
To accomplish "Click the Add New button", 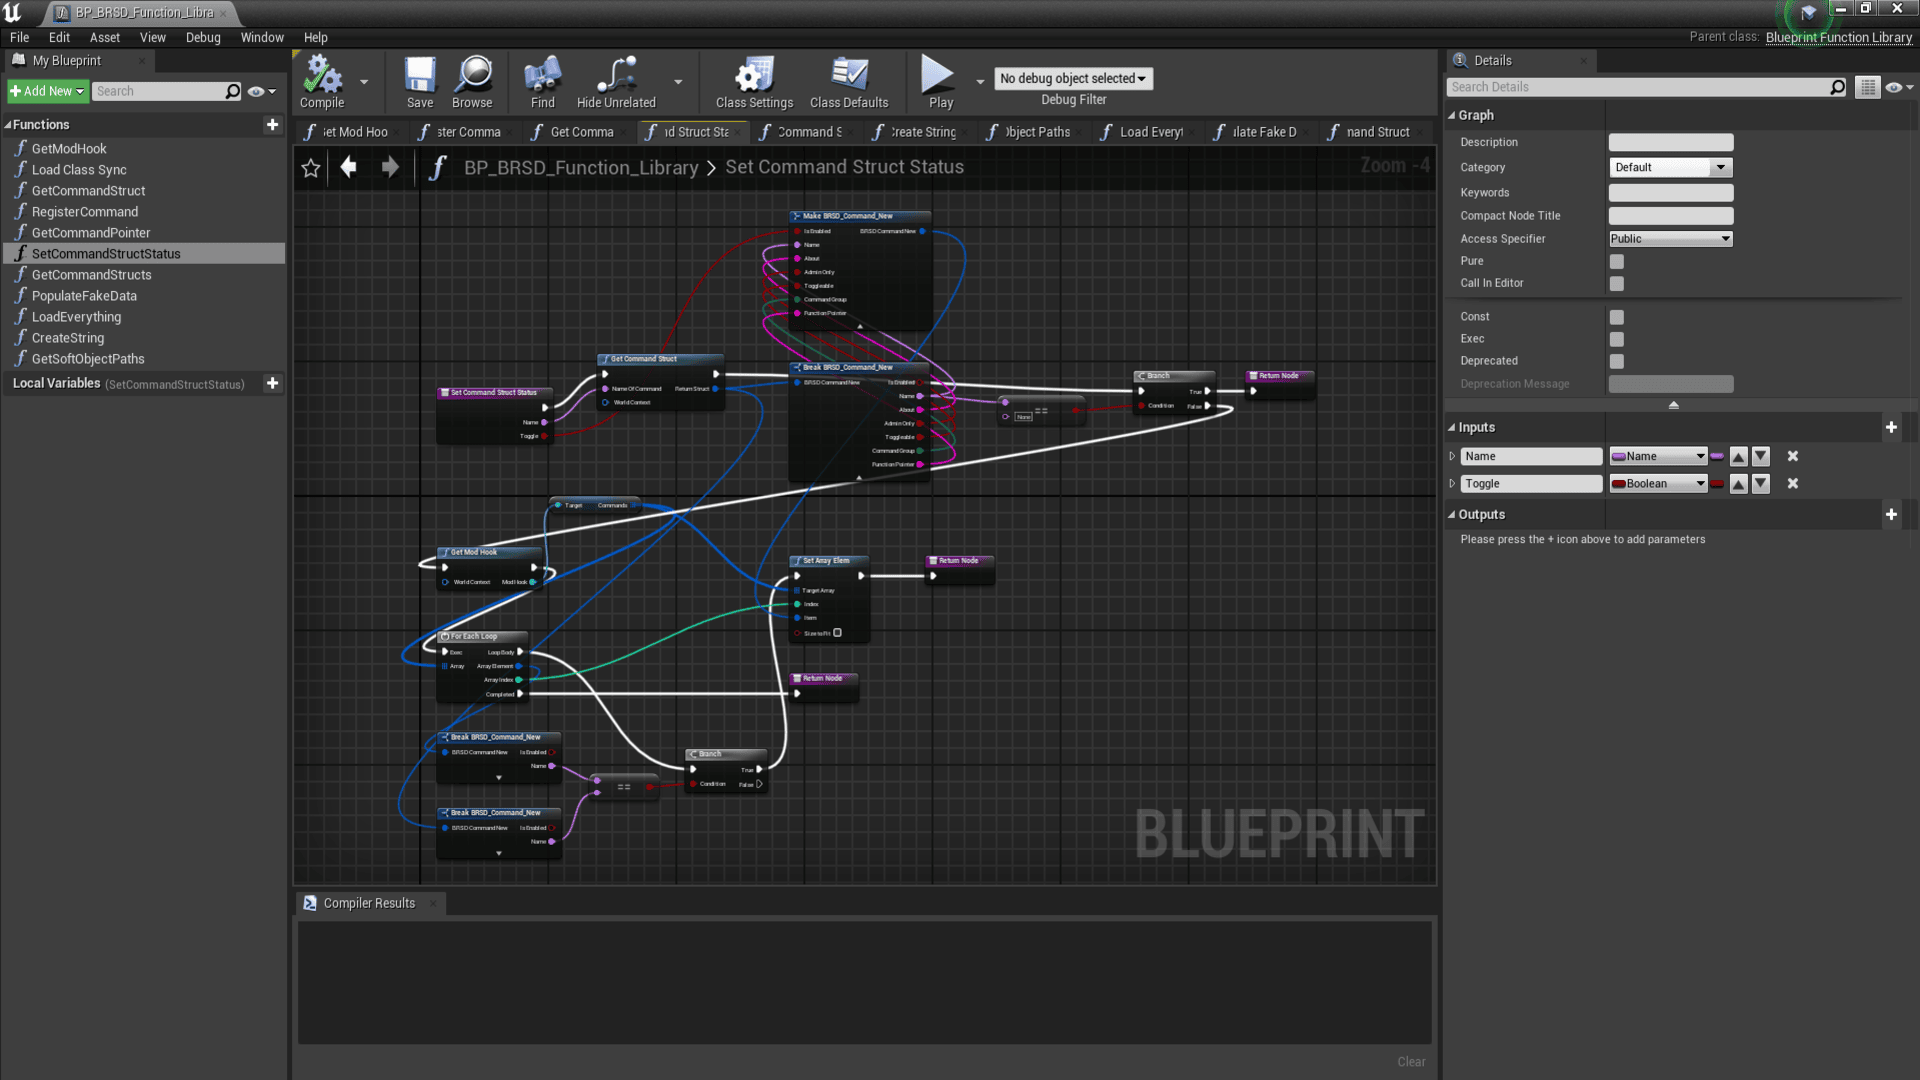I will [x=47, y=91].
